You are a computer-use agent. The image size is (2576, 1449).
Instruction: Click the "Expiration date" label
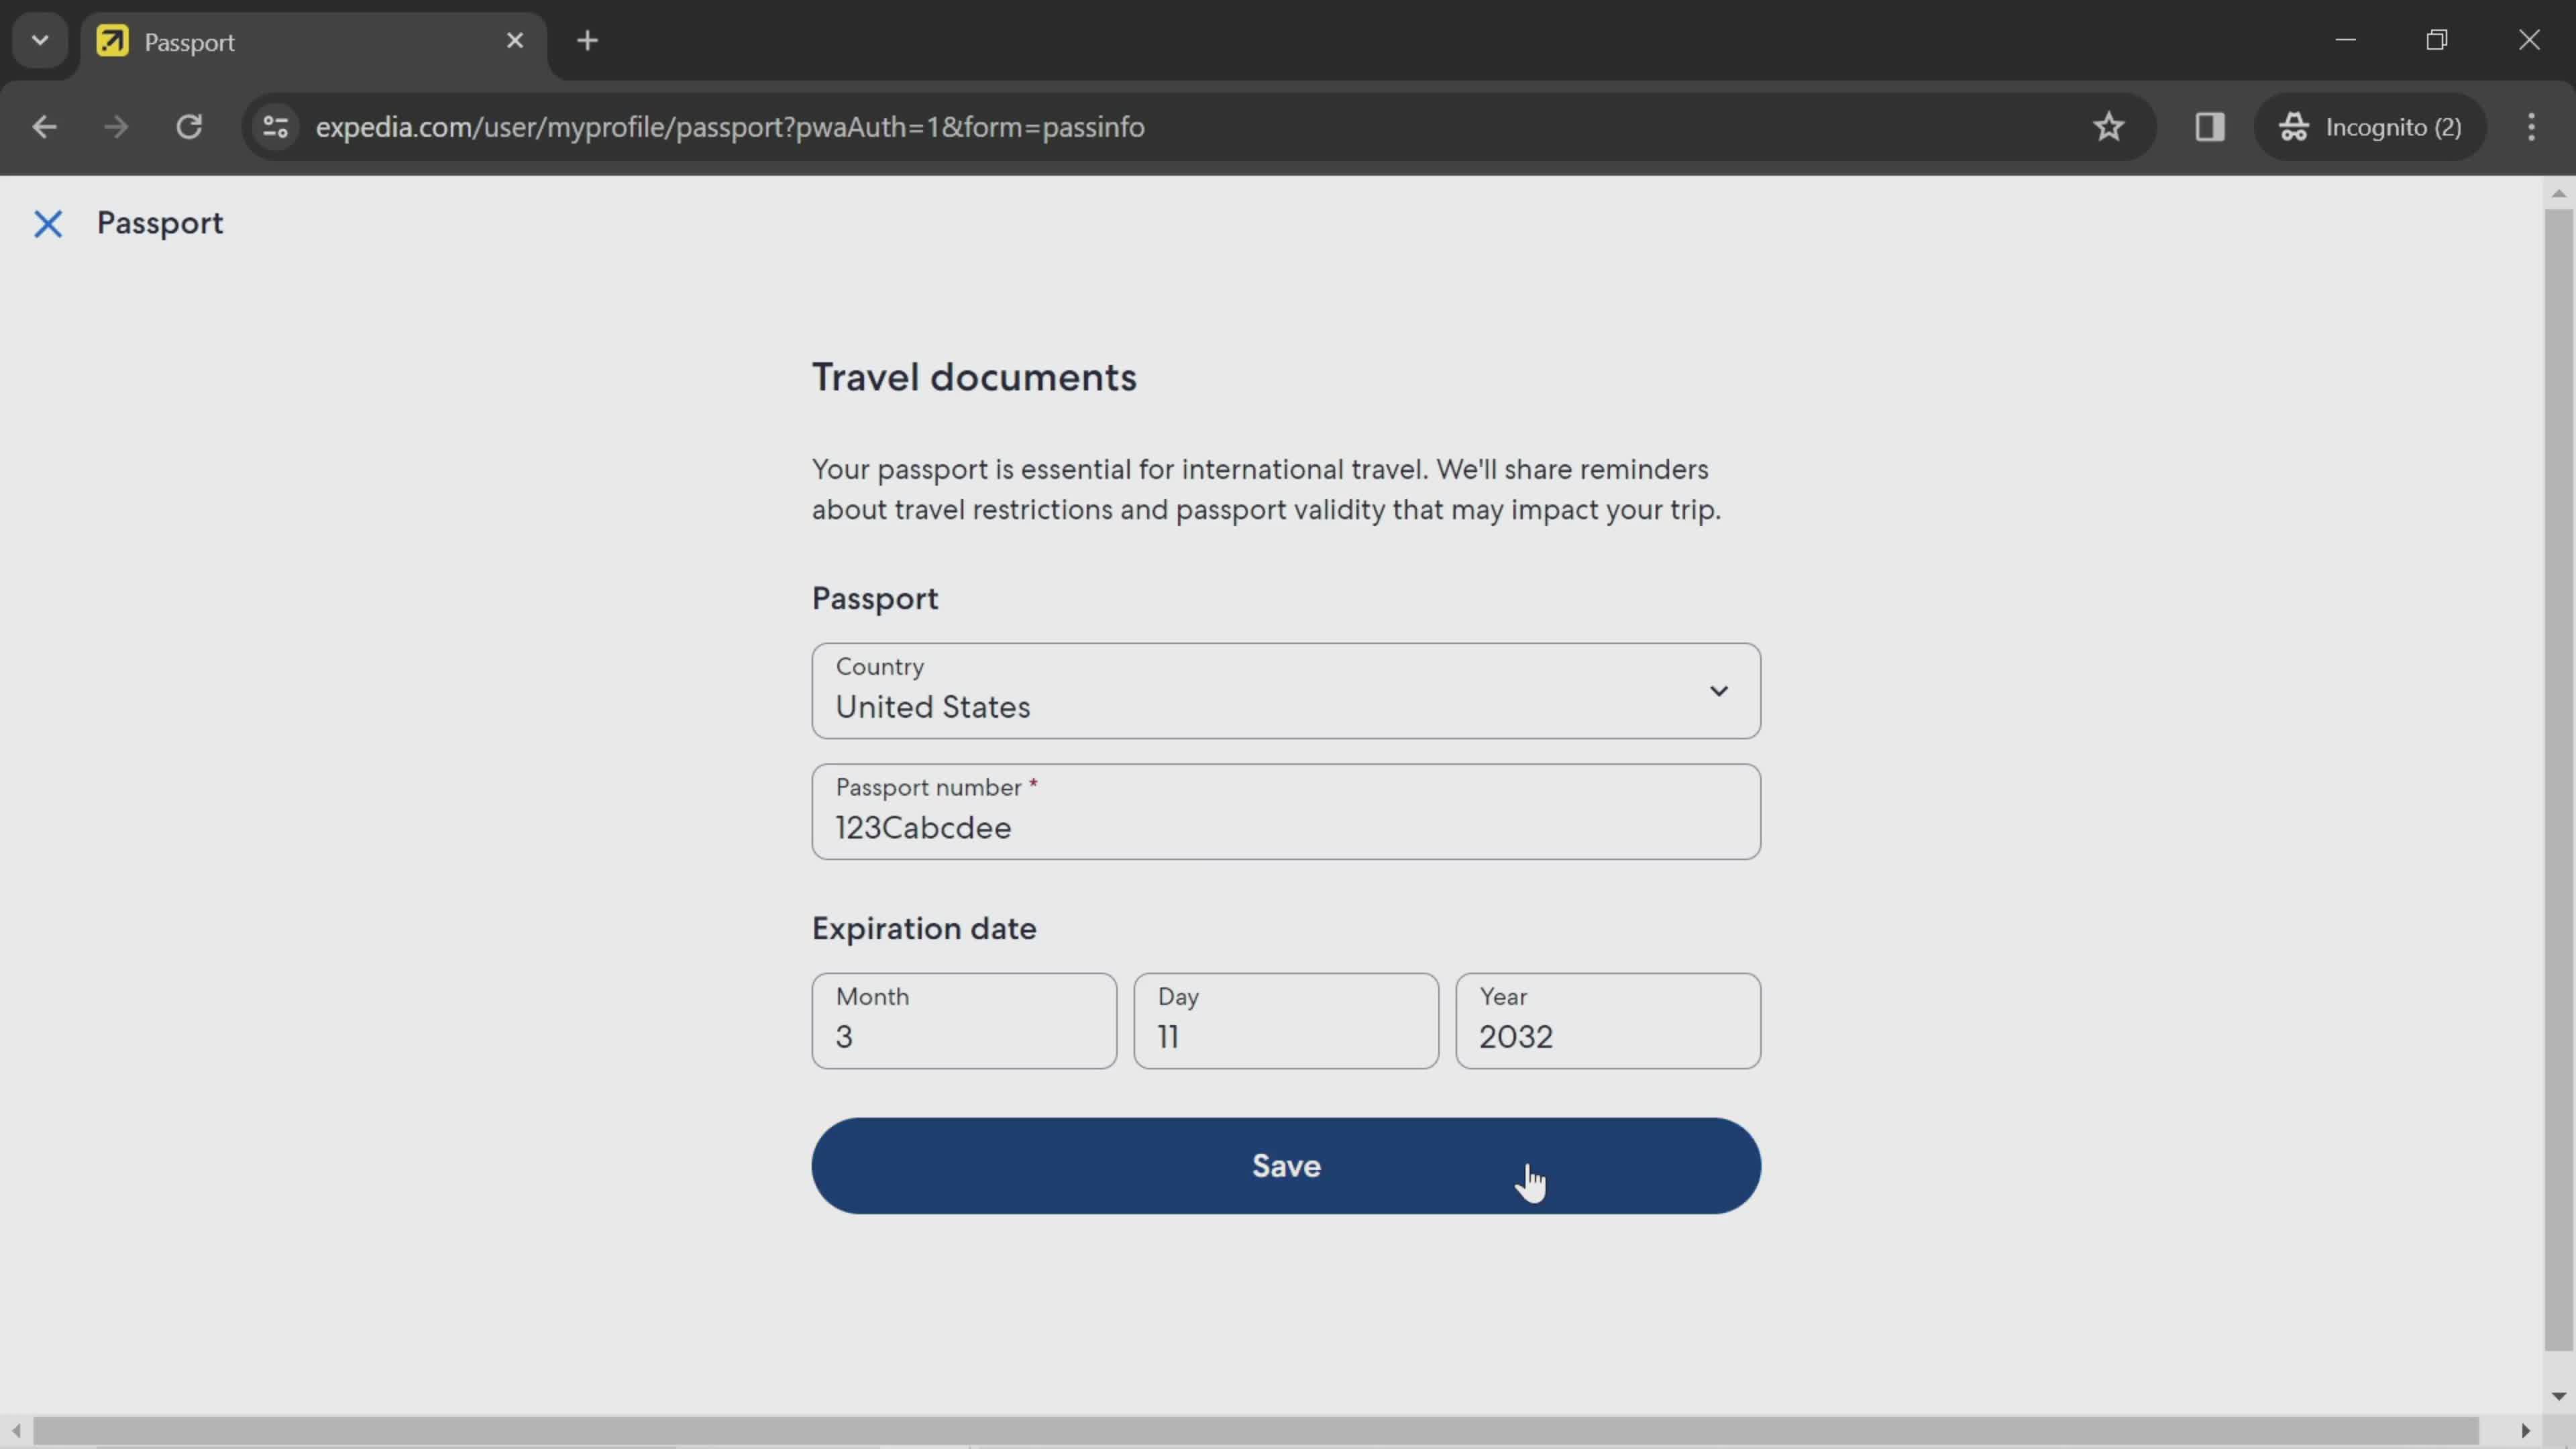click(924, 929)
